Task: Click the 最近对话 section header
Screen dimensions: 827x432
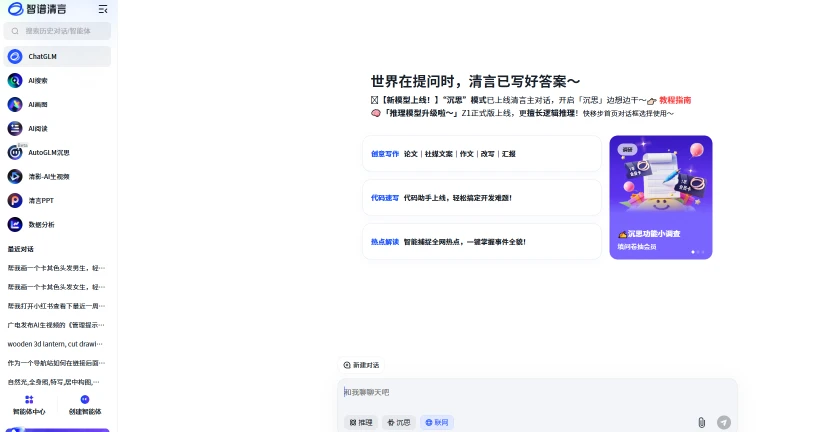Action: click(21, 249)
